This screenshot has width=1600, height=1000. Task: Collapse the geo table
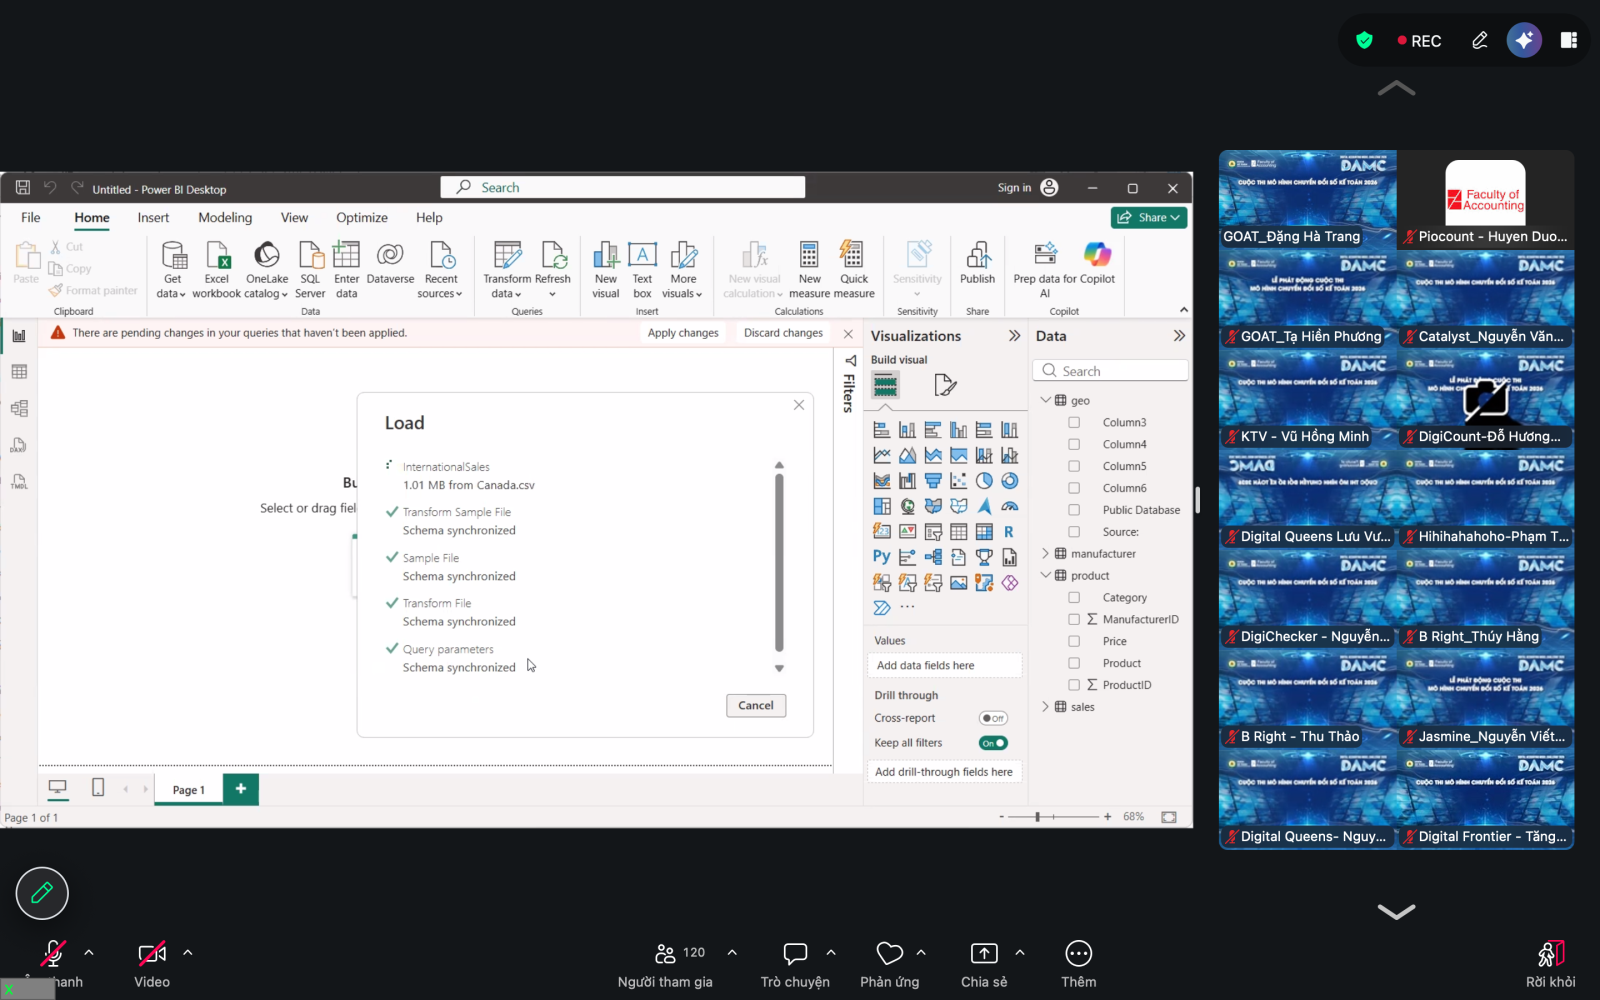pyautogui.click(x=1046, y=400)
